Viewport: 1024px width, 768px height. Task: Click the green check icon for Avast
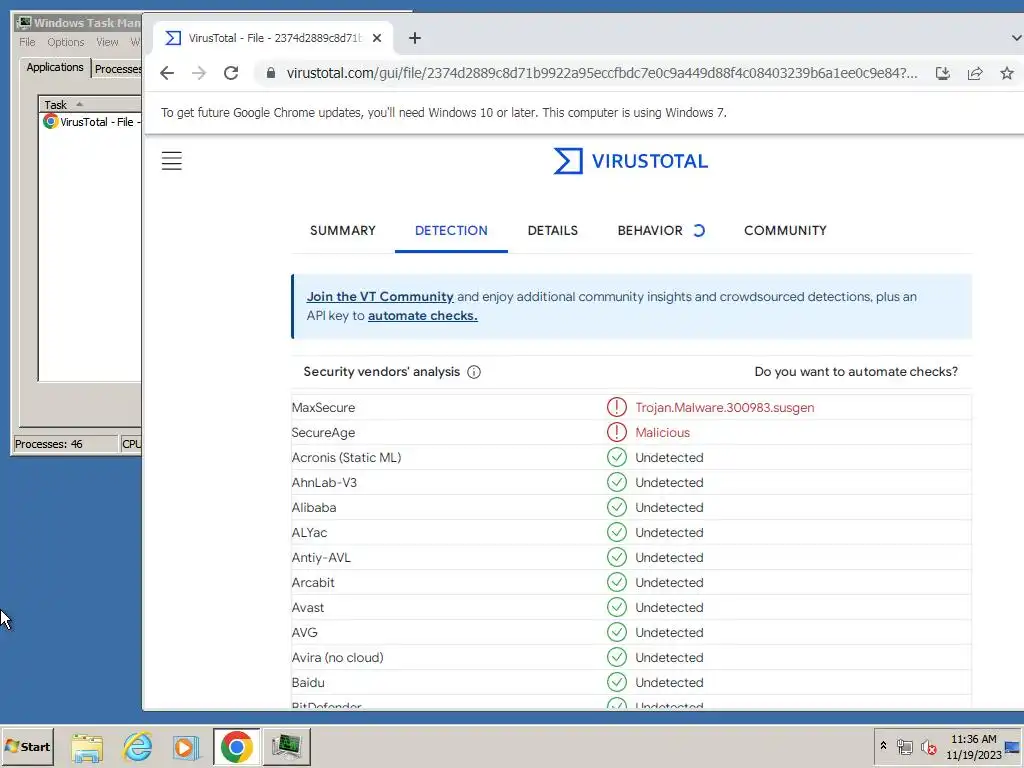tap(616, 607)
